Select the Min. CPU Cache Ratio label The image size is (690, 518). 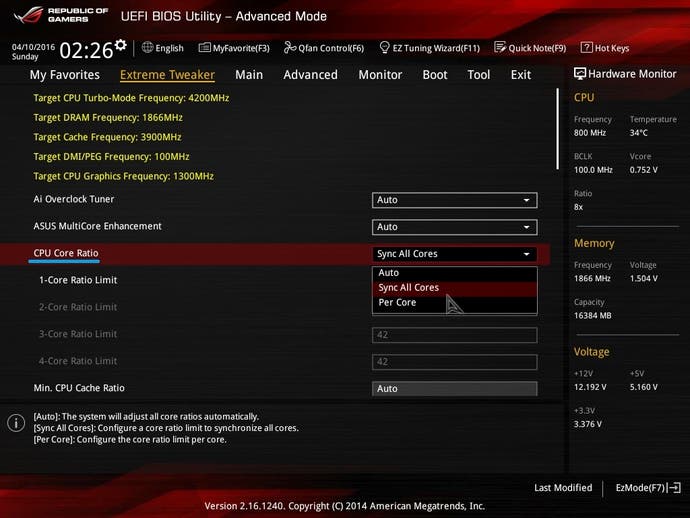tap(79, 388)
